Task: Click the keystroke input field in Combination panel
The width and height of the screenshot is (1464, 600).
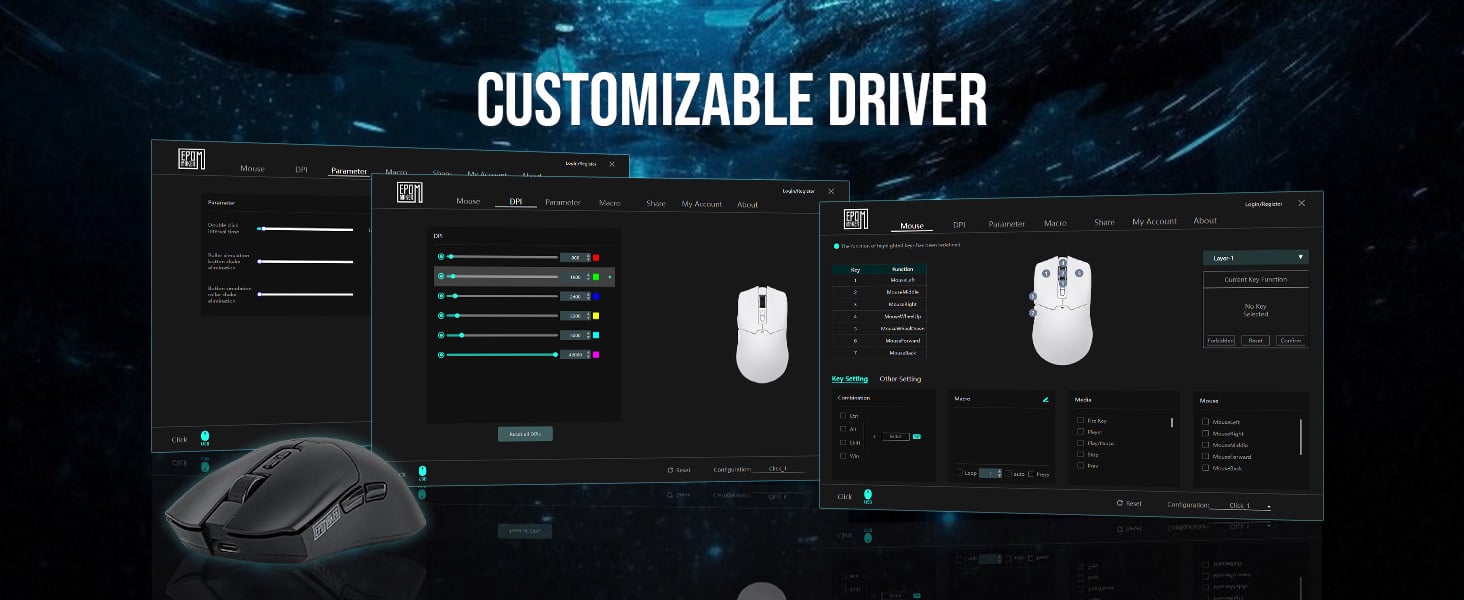Action: tap(895, 436)
